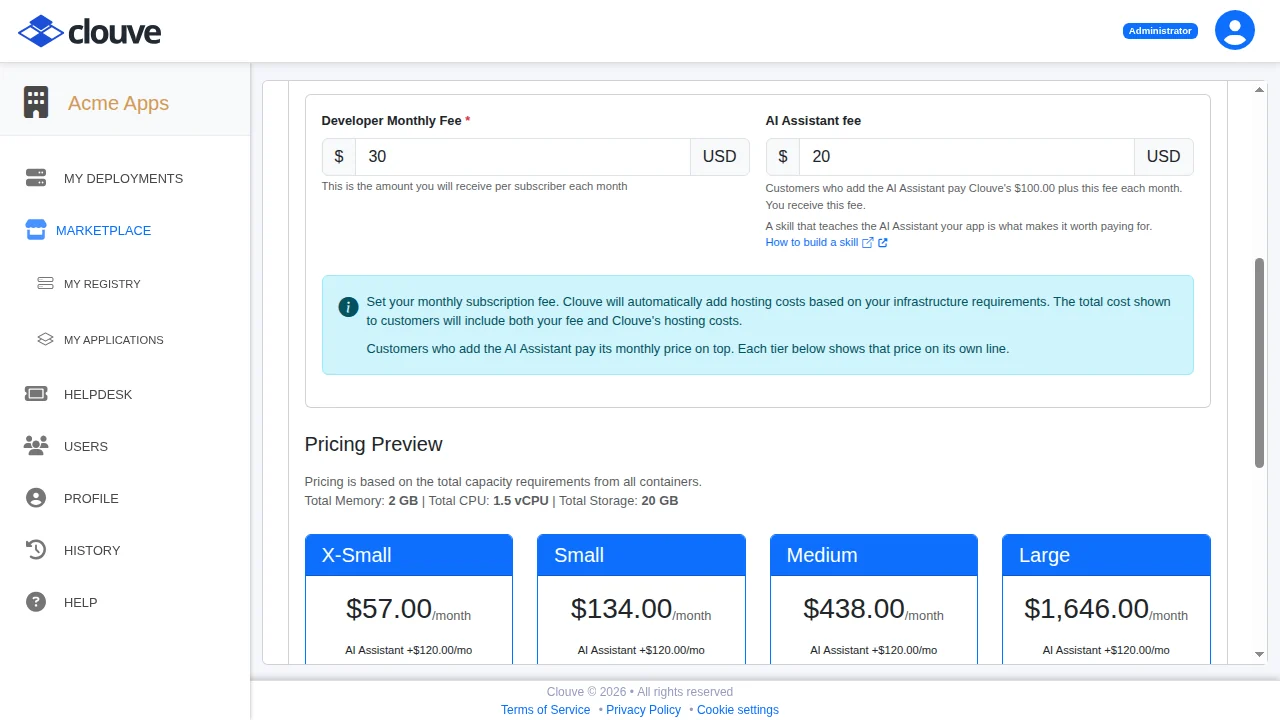1280x720 pixels.
Task: Click the Marketplace storefront icon
Action: click(x=36, y=230)
